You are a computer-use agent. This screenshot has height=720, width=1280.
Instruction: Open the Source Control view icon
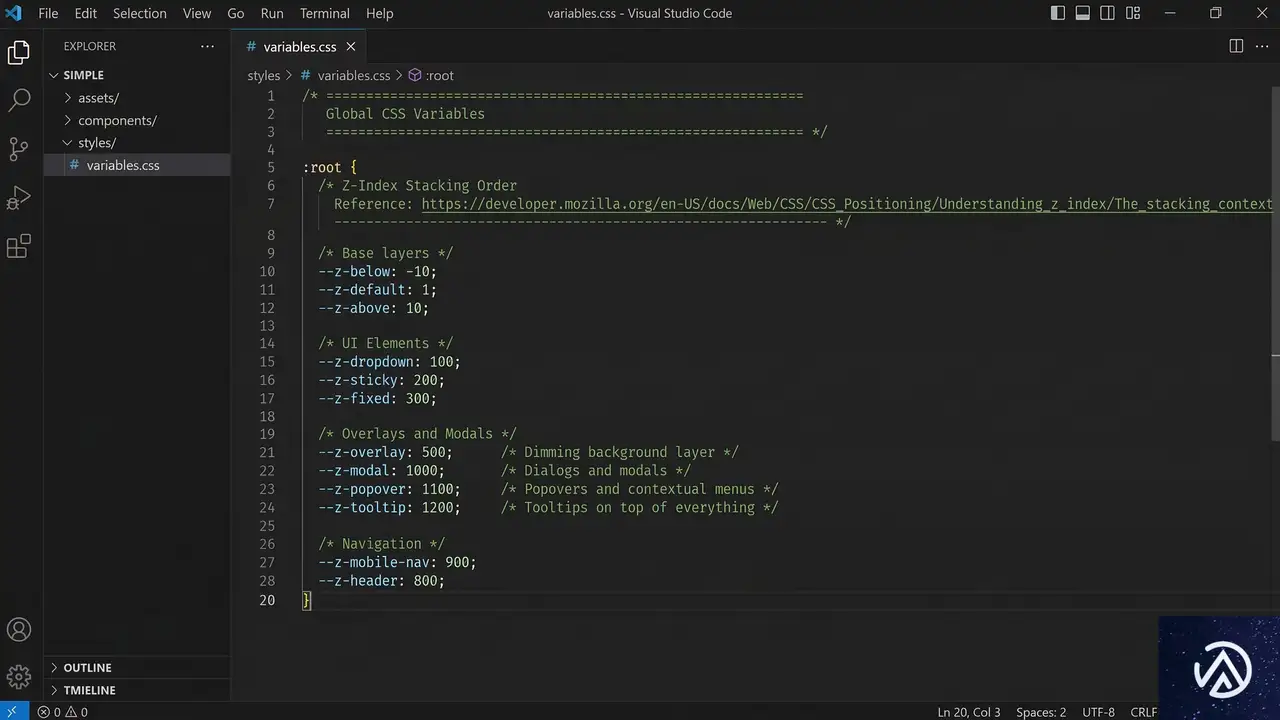[19, 149]
